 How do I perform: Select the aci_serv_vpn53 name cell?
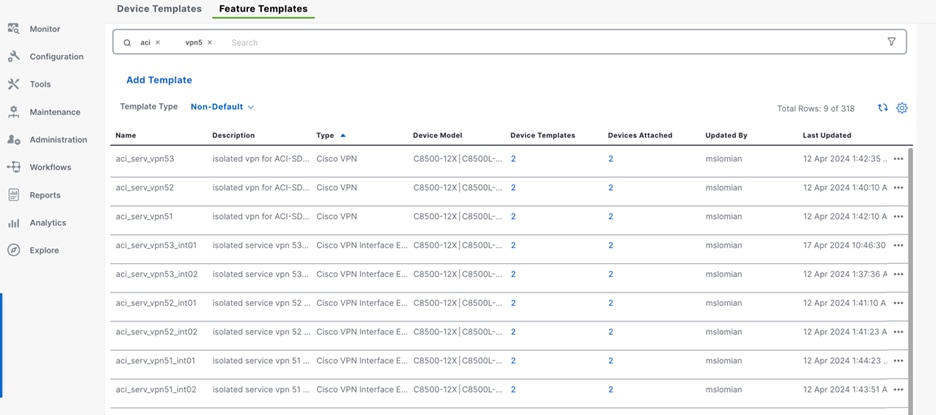(x=144, y=159)
